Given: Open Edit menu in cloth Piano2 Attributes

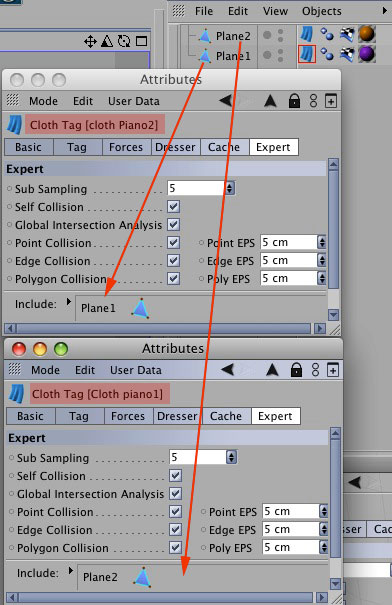Looking at the screenshot, I should (83, 101).
